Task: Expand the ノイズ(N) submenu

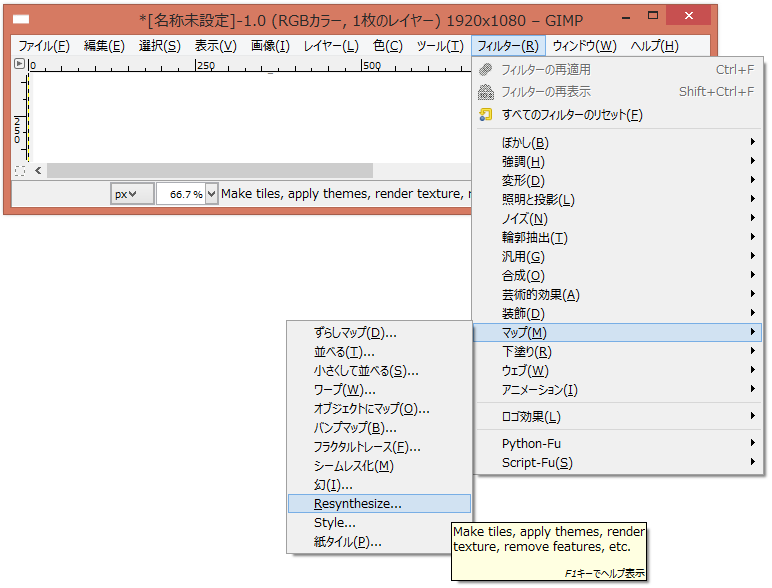Action: pyautogui.click(x=617, y=218)
